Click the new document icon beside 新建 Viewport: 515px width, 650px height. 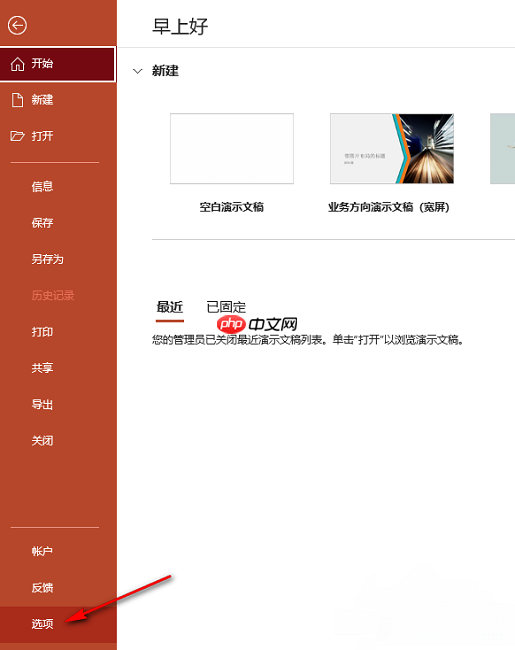pyautogui.click(x=17, y=100)
